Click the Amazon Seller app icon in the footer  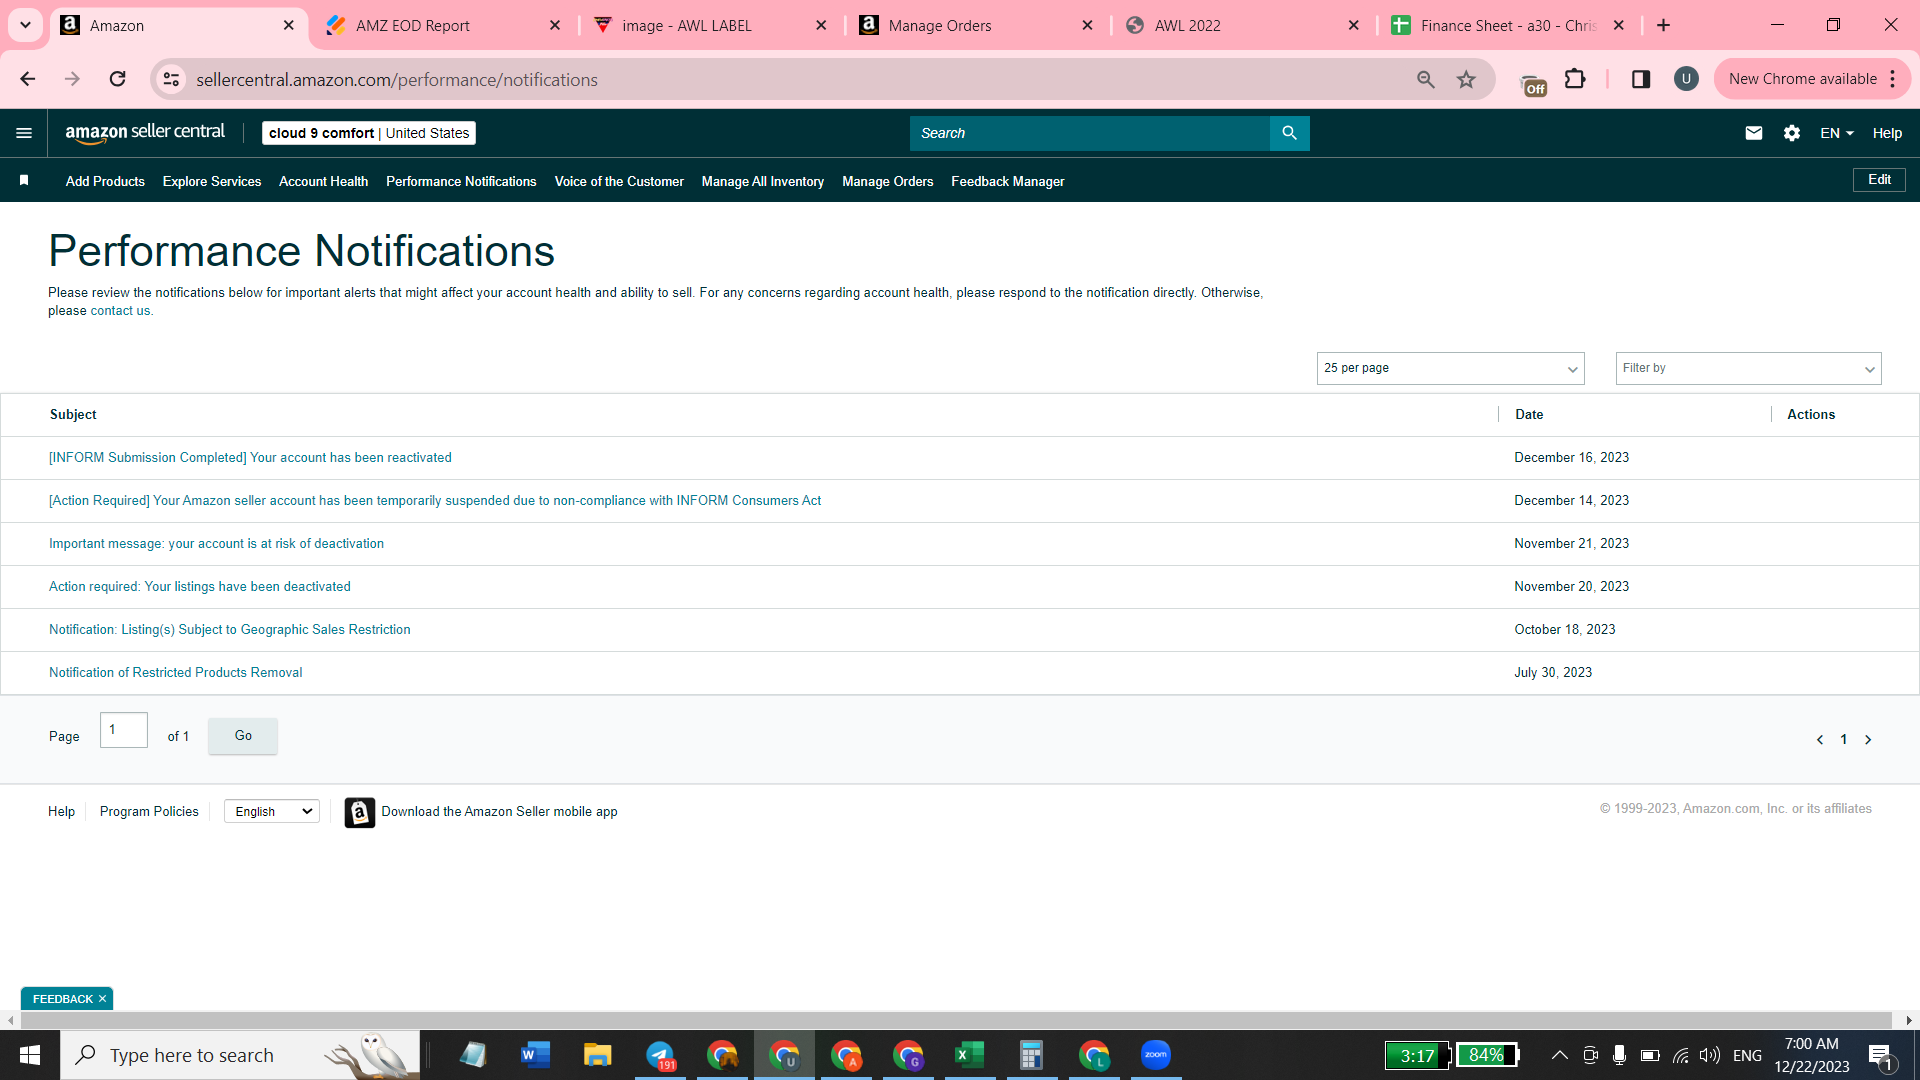360,812
